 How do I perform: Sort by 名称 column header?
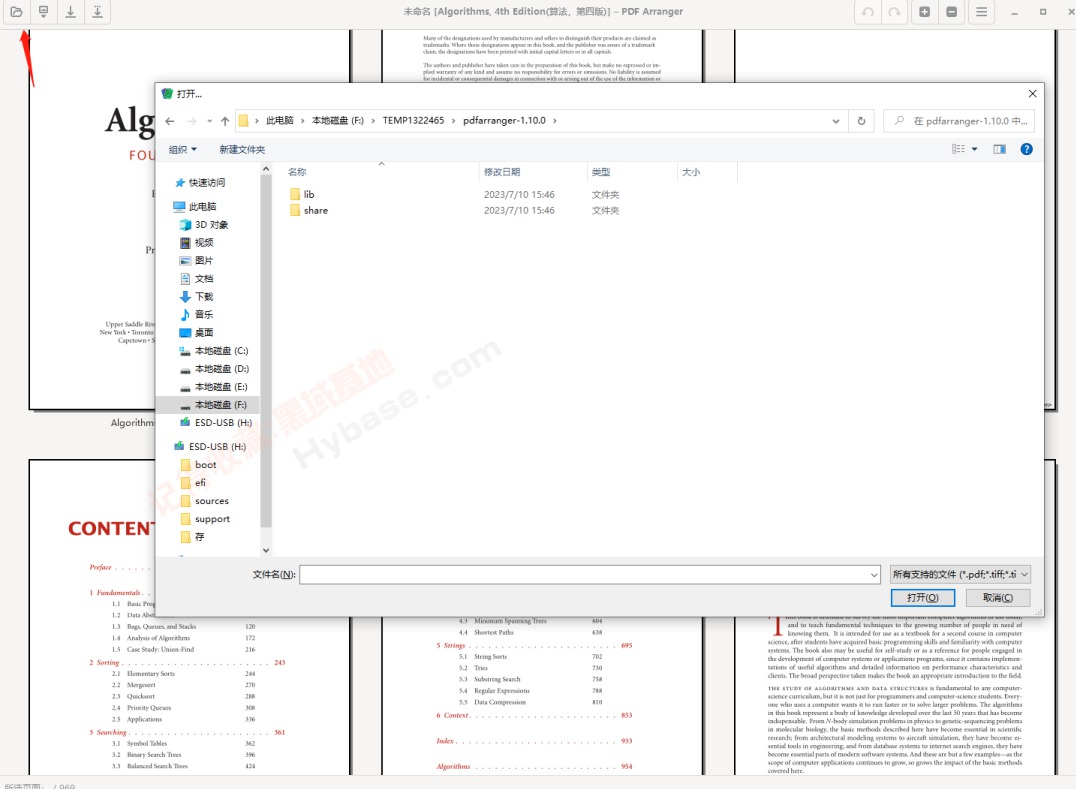tap(297, 172)
